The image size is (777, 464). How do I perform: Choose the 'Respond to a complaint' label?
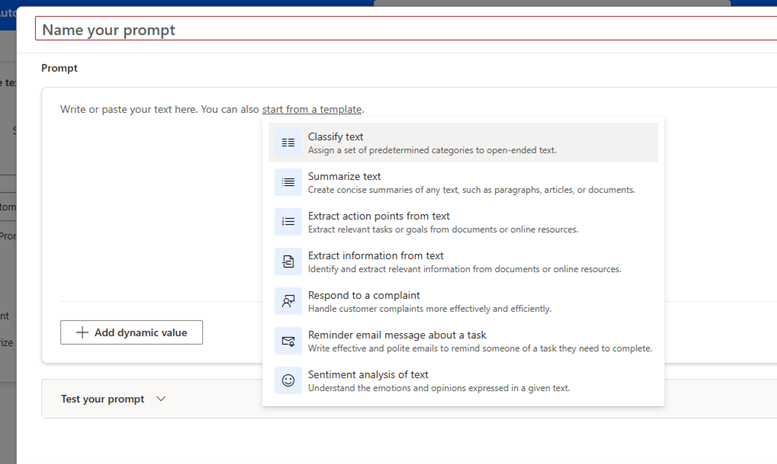363,295
